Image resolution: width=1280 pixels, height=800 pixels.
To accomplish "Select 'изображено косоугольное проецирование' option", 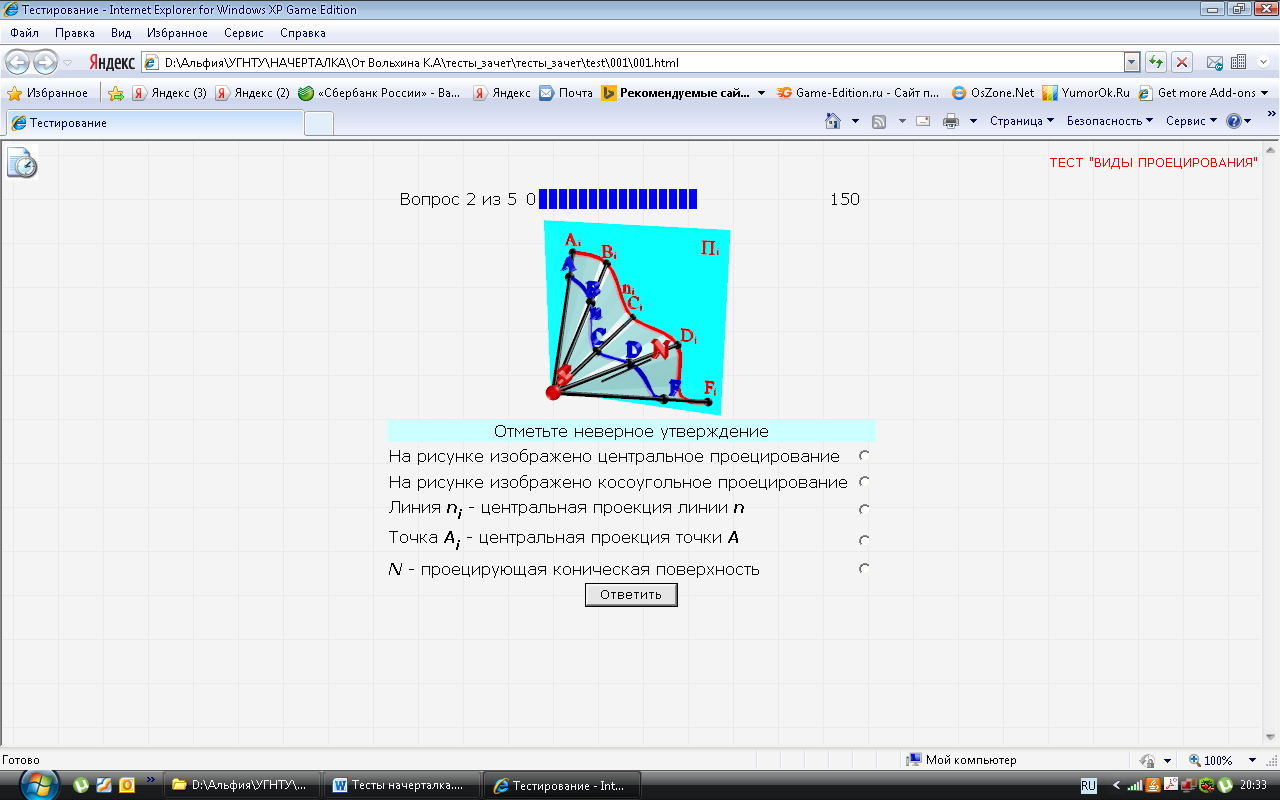I will click(864, 482).
